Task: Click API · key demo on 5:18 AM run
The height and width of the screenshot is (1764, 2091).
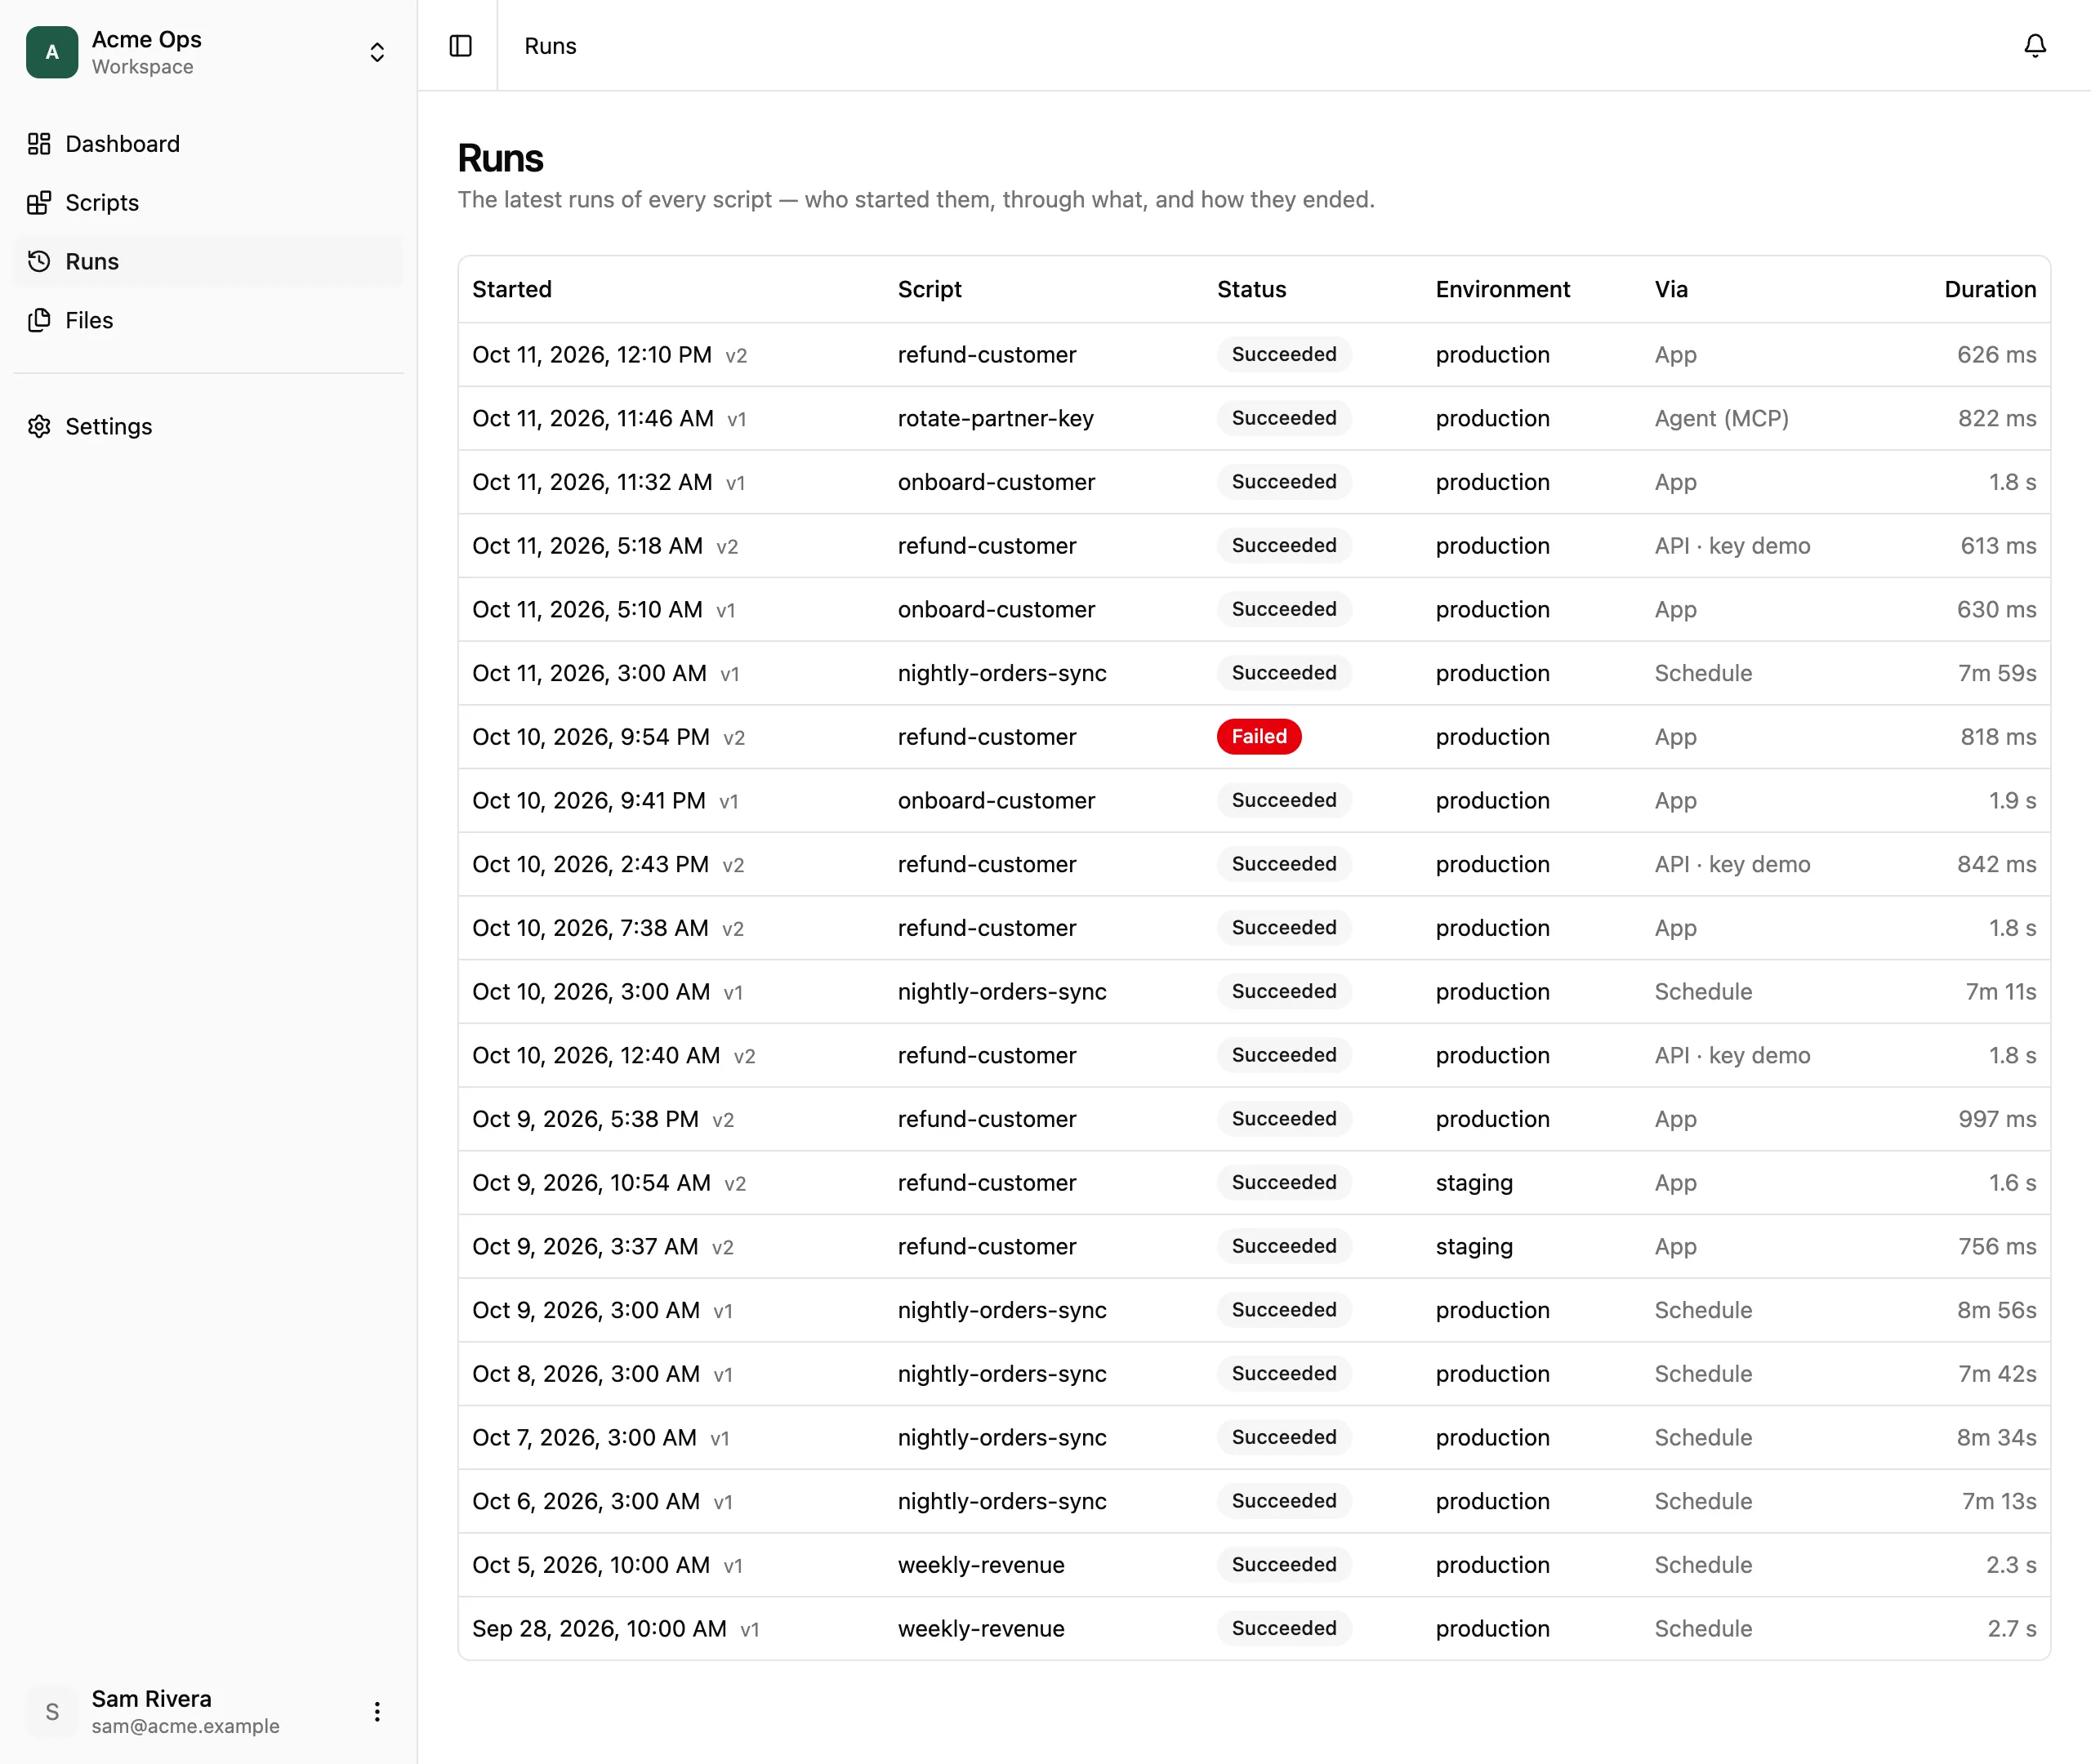Action: click(1732, 546)
